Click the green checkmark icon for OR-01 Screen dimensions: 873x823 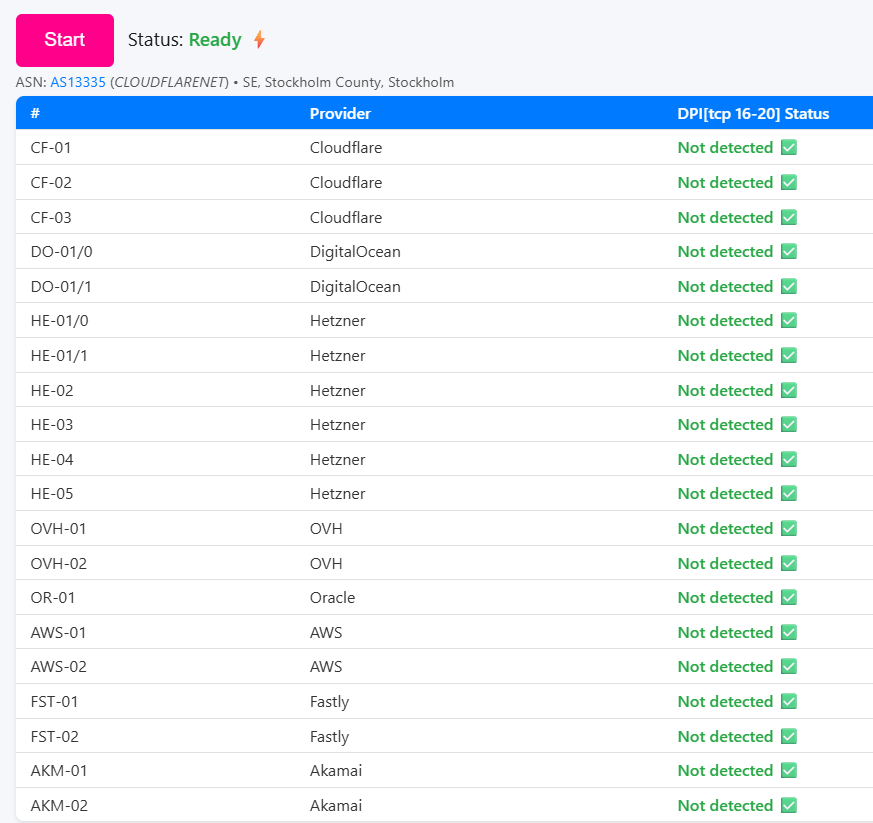788,598
